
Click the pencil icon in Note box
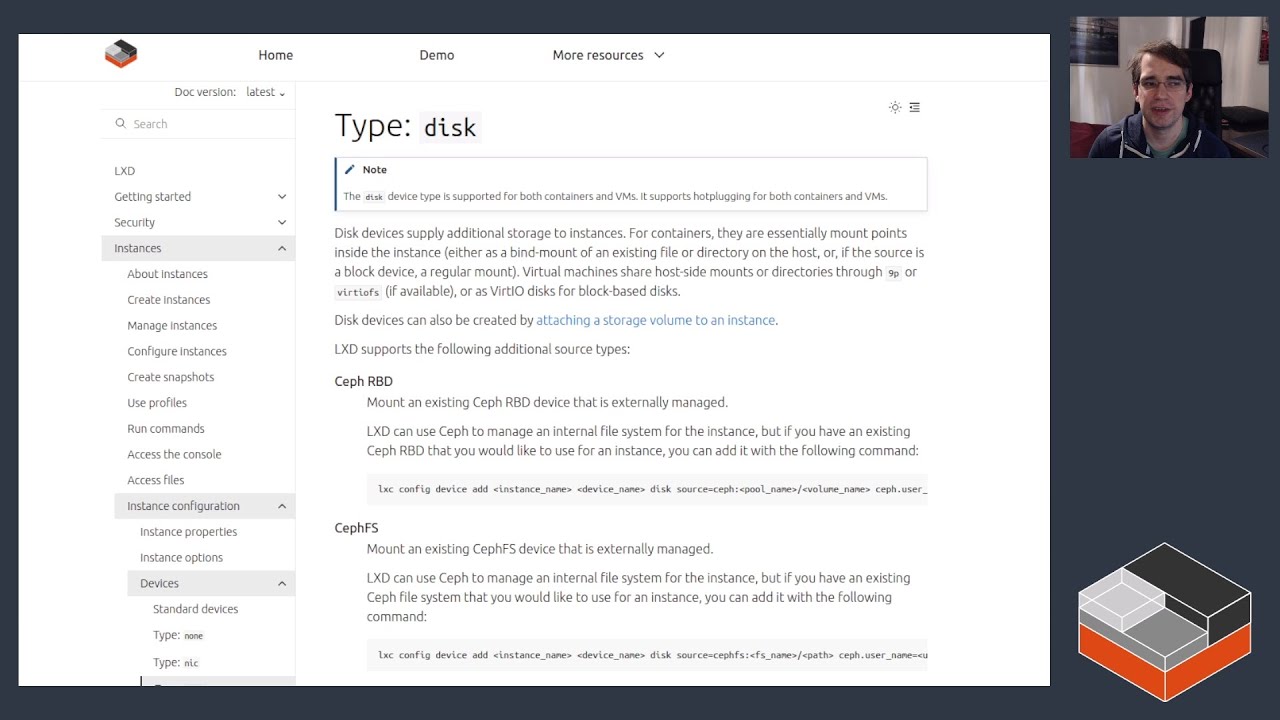(349, 170)
